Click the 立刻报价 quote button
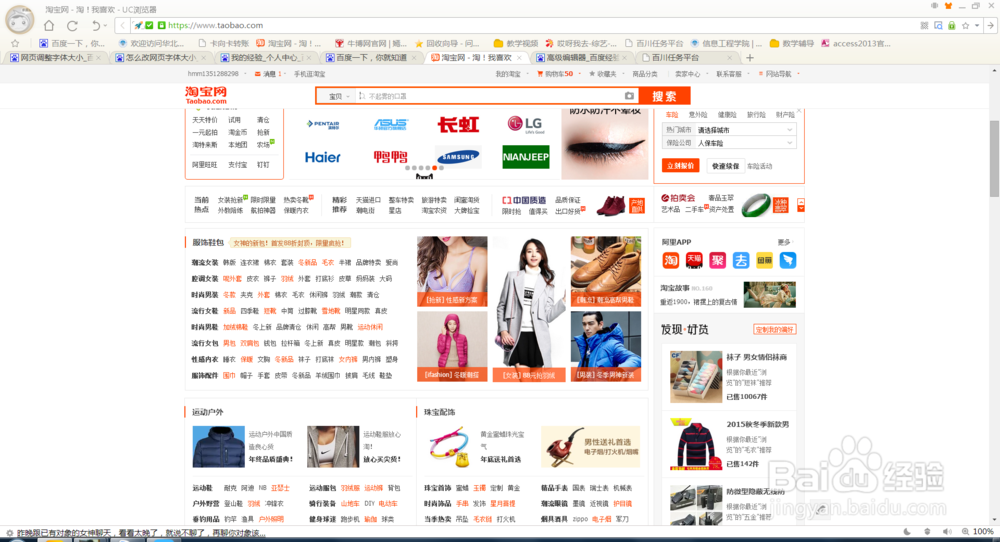The width and height of the screenshot is (1000, 542). tap(680, 166)
